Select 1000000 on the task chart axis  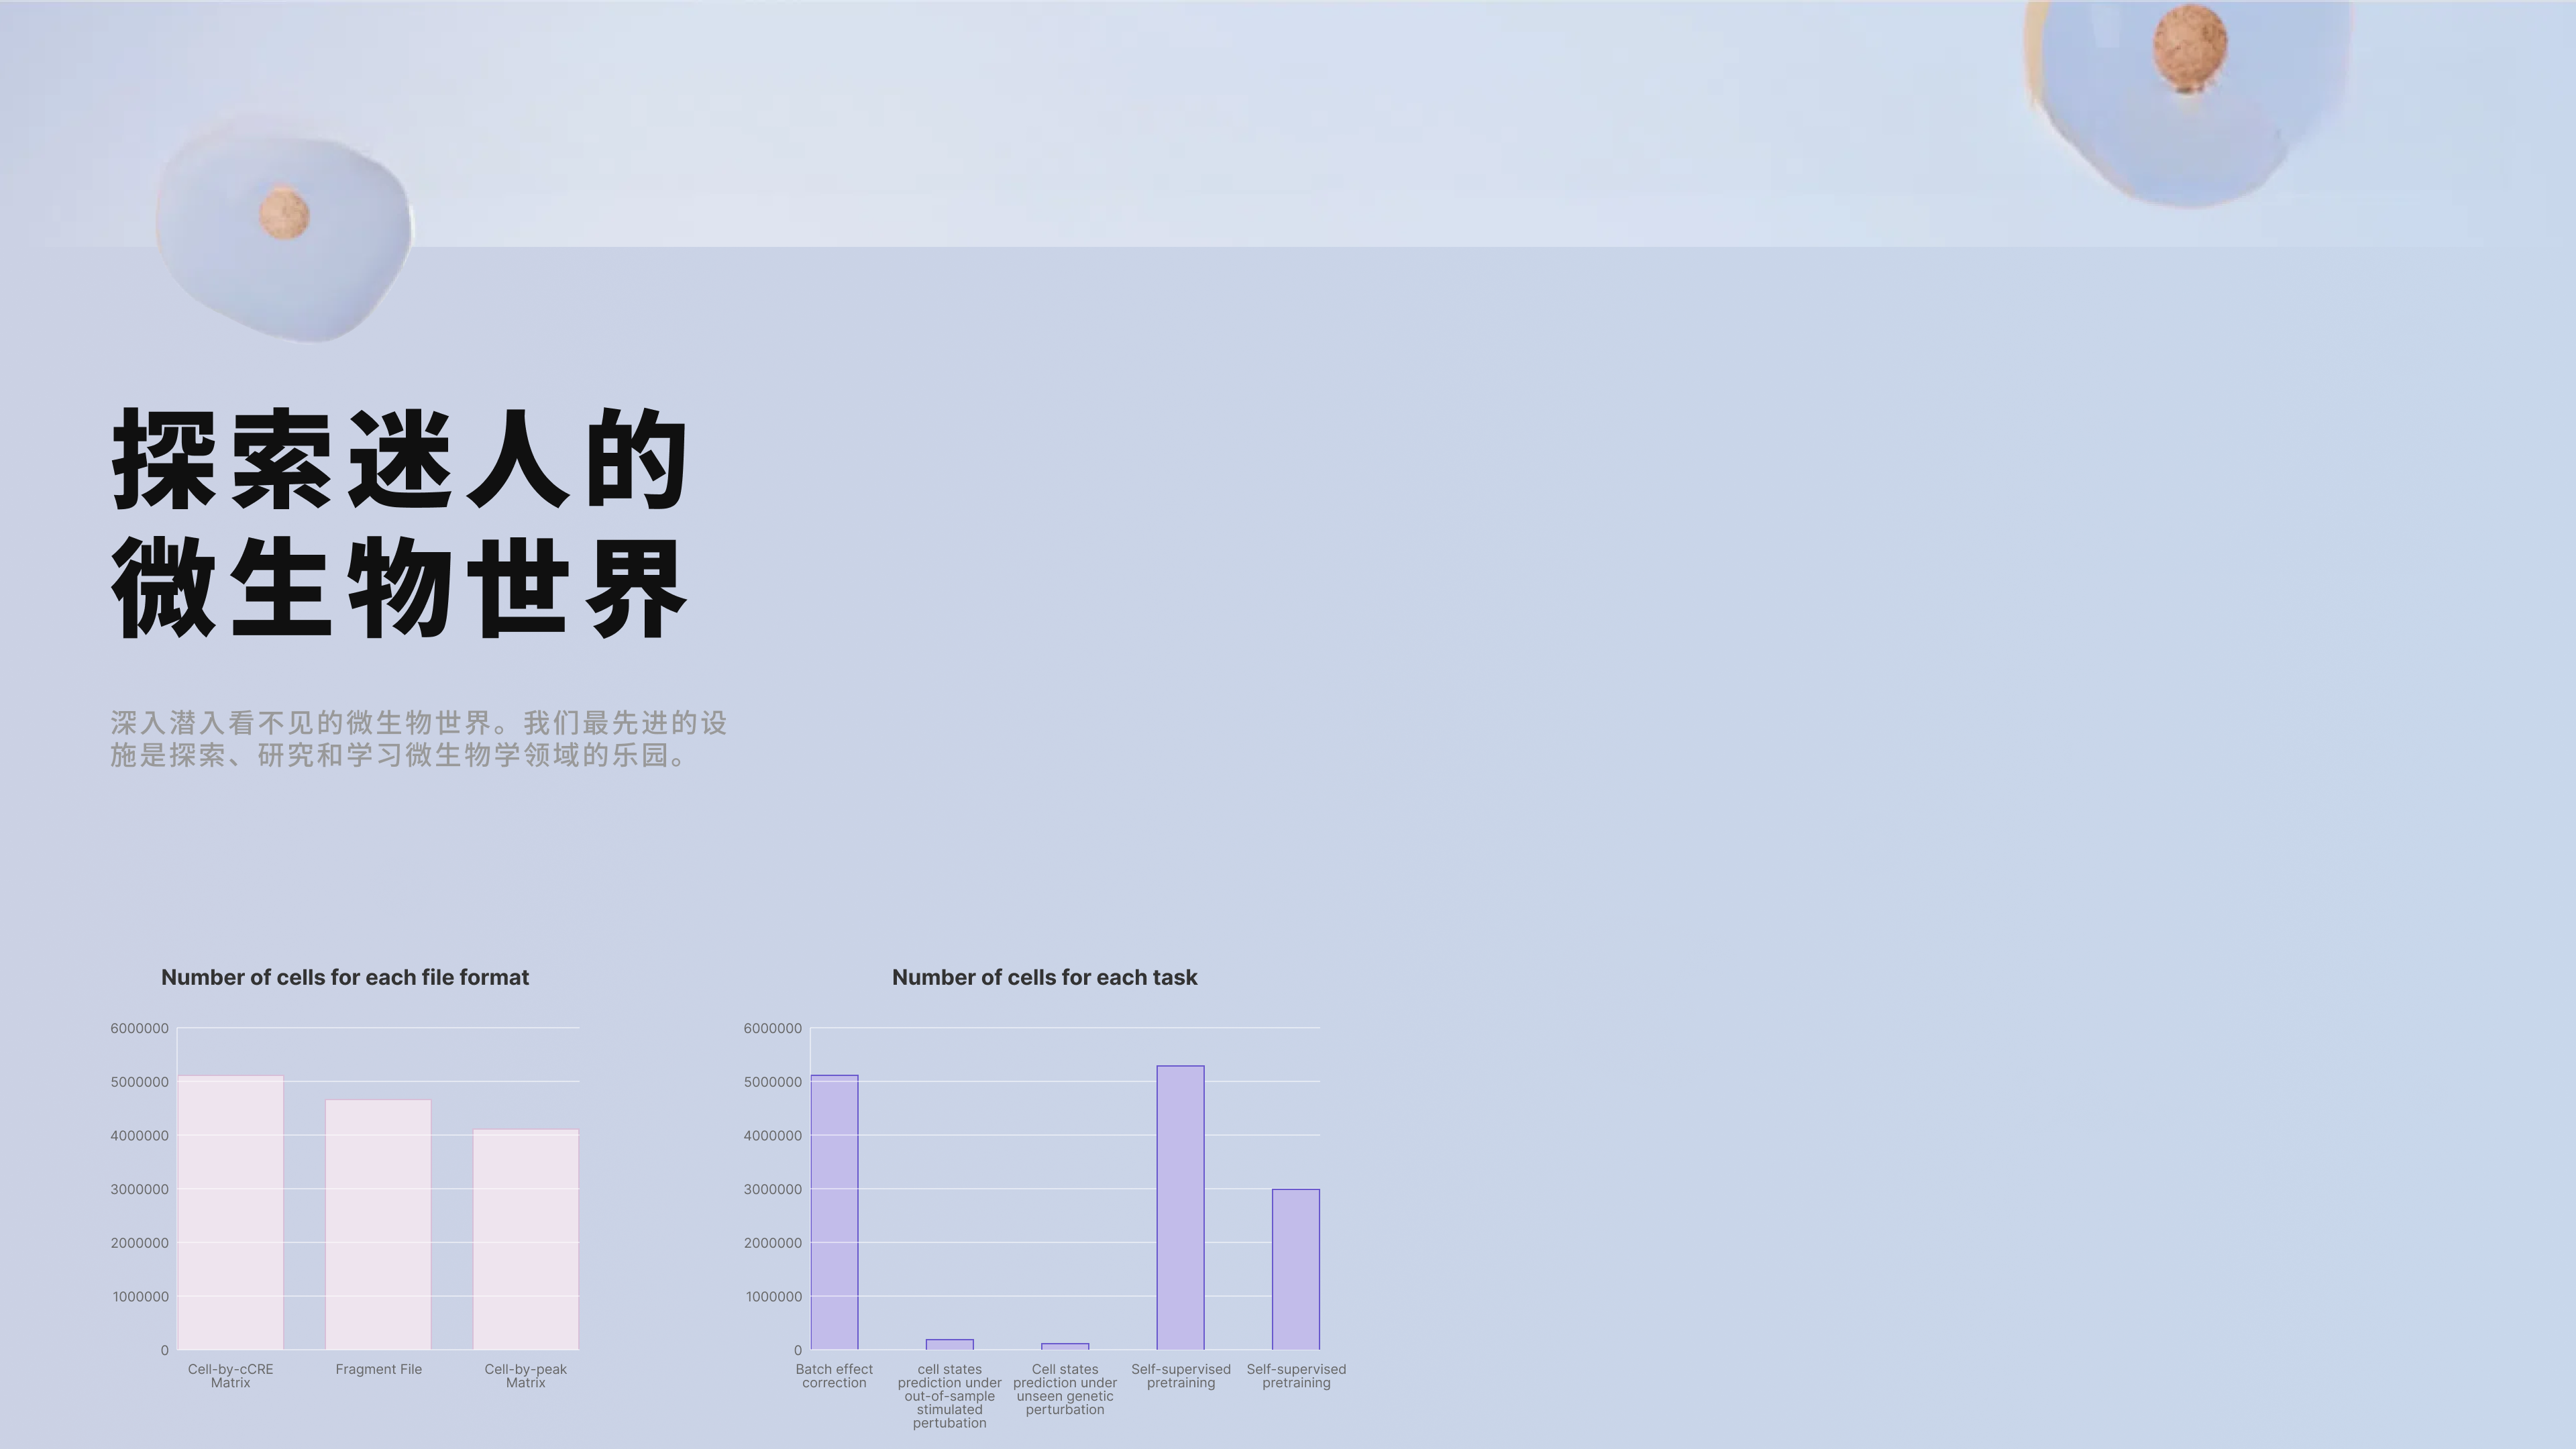[x=773, y=1297]
